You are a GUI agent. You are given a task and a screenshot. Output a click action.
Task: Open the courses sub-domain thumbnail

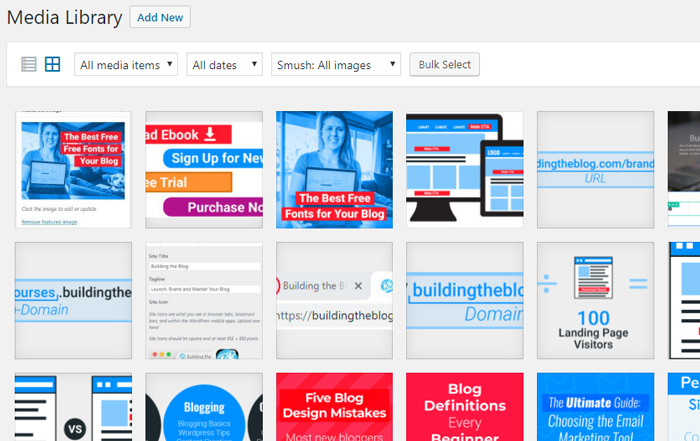[73, 300]
